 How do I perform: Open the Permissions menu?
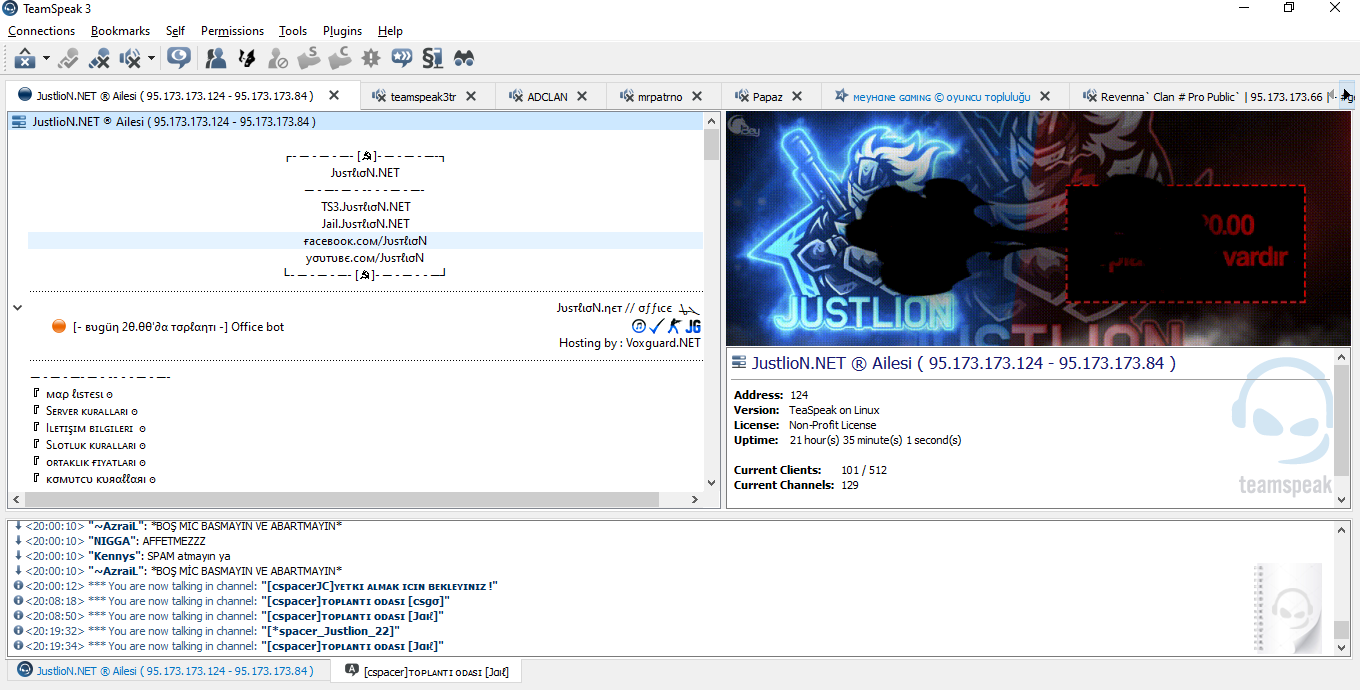pos(232,31)
